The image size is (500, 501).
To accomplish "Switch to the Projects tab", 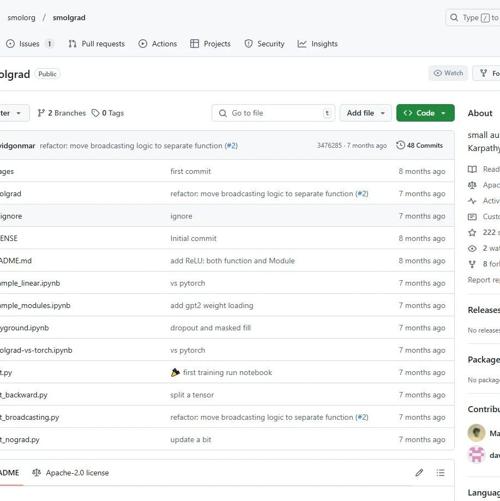I will 210,44.
